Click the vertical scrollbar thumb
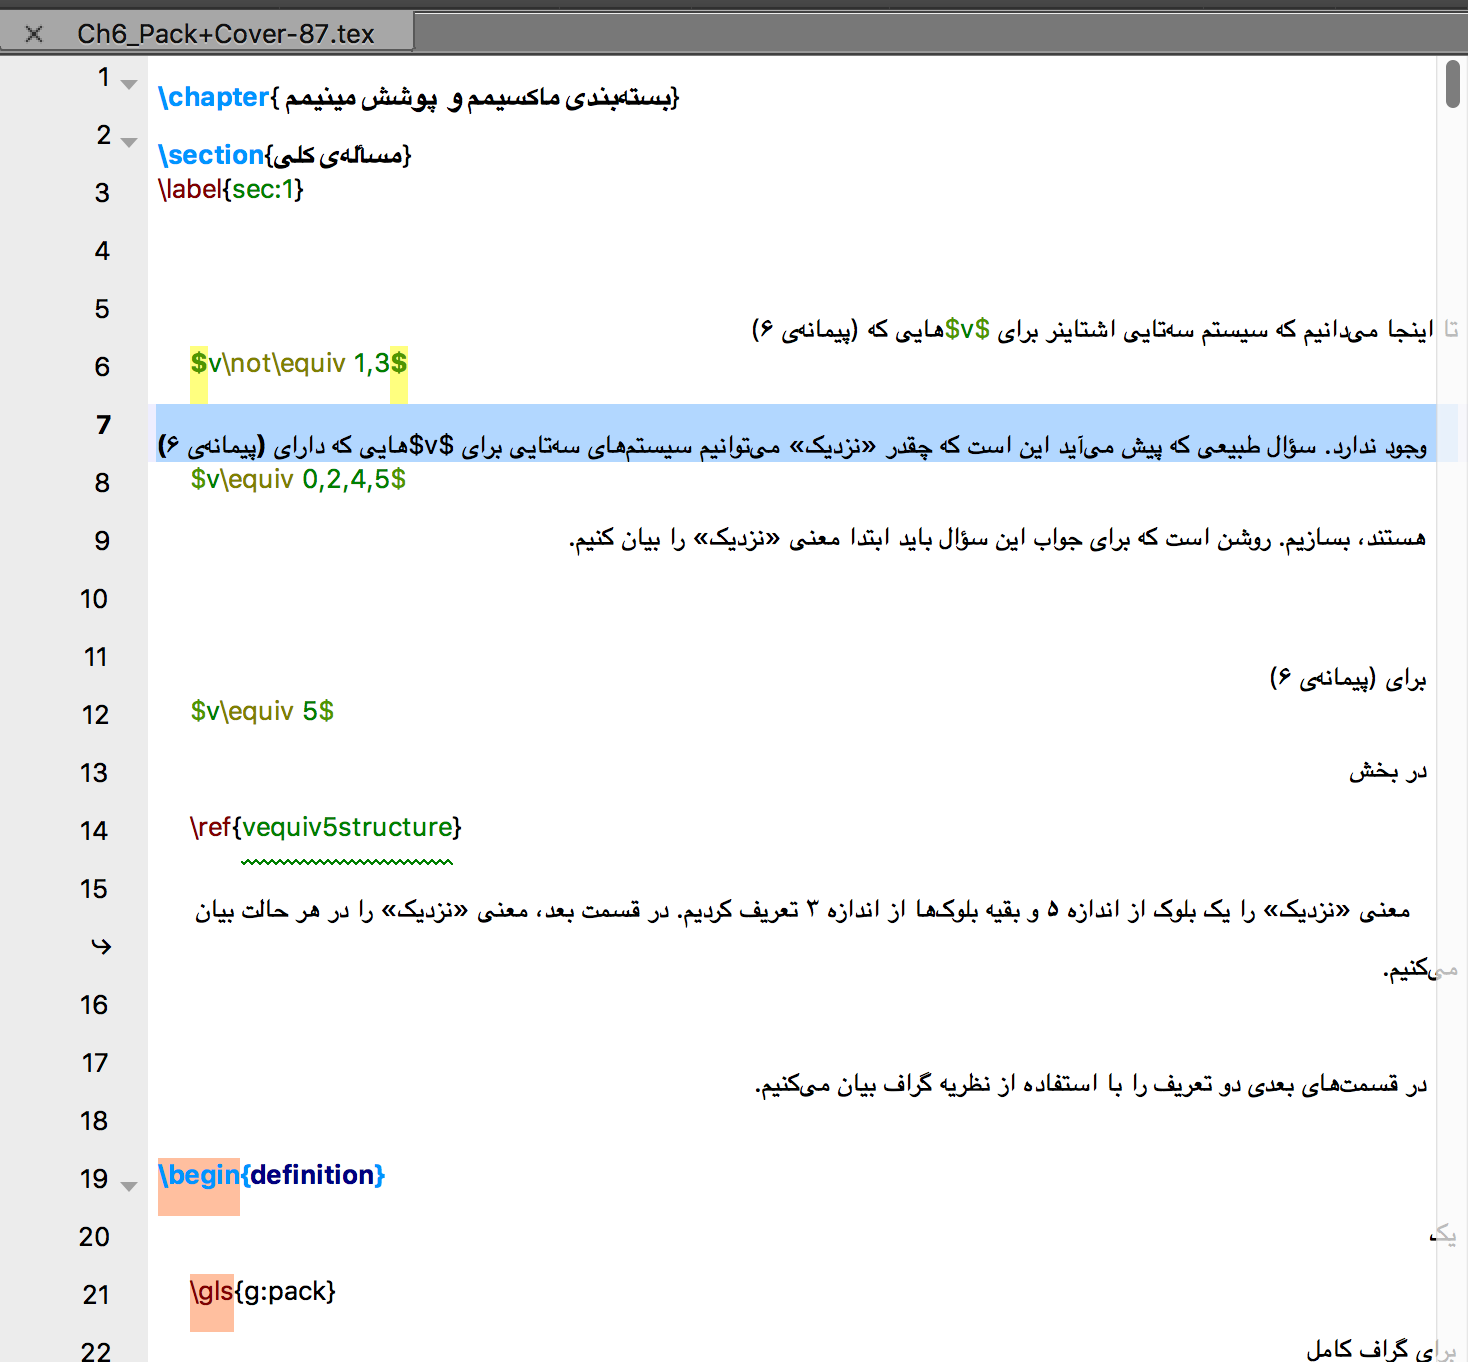This screenshot has width=1468, height=1362. pyautogui.click(x=1453, y=84)
